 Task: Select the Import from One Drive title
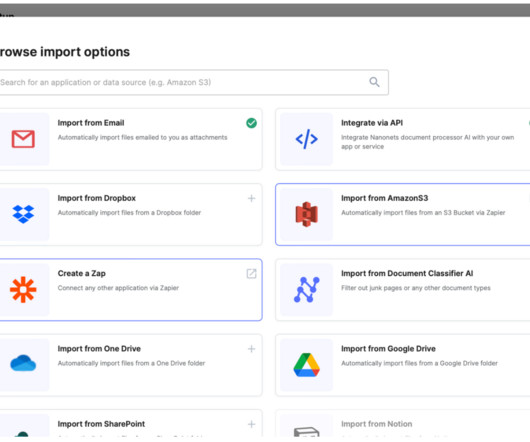(99, 349)
